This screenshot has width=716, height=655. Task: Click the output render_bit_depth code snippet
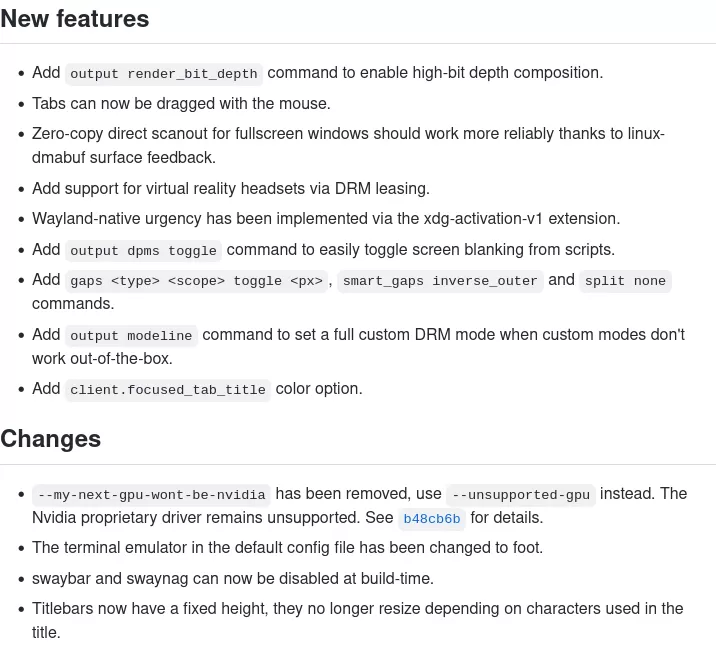point(163,74)
